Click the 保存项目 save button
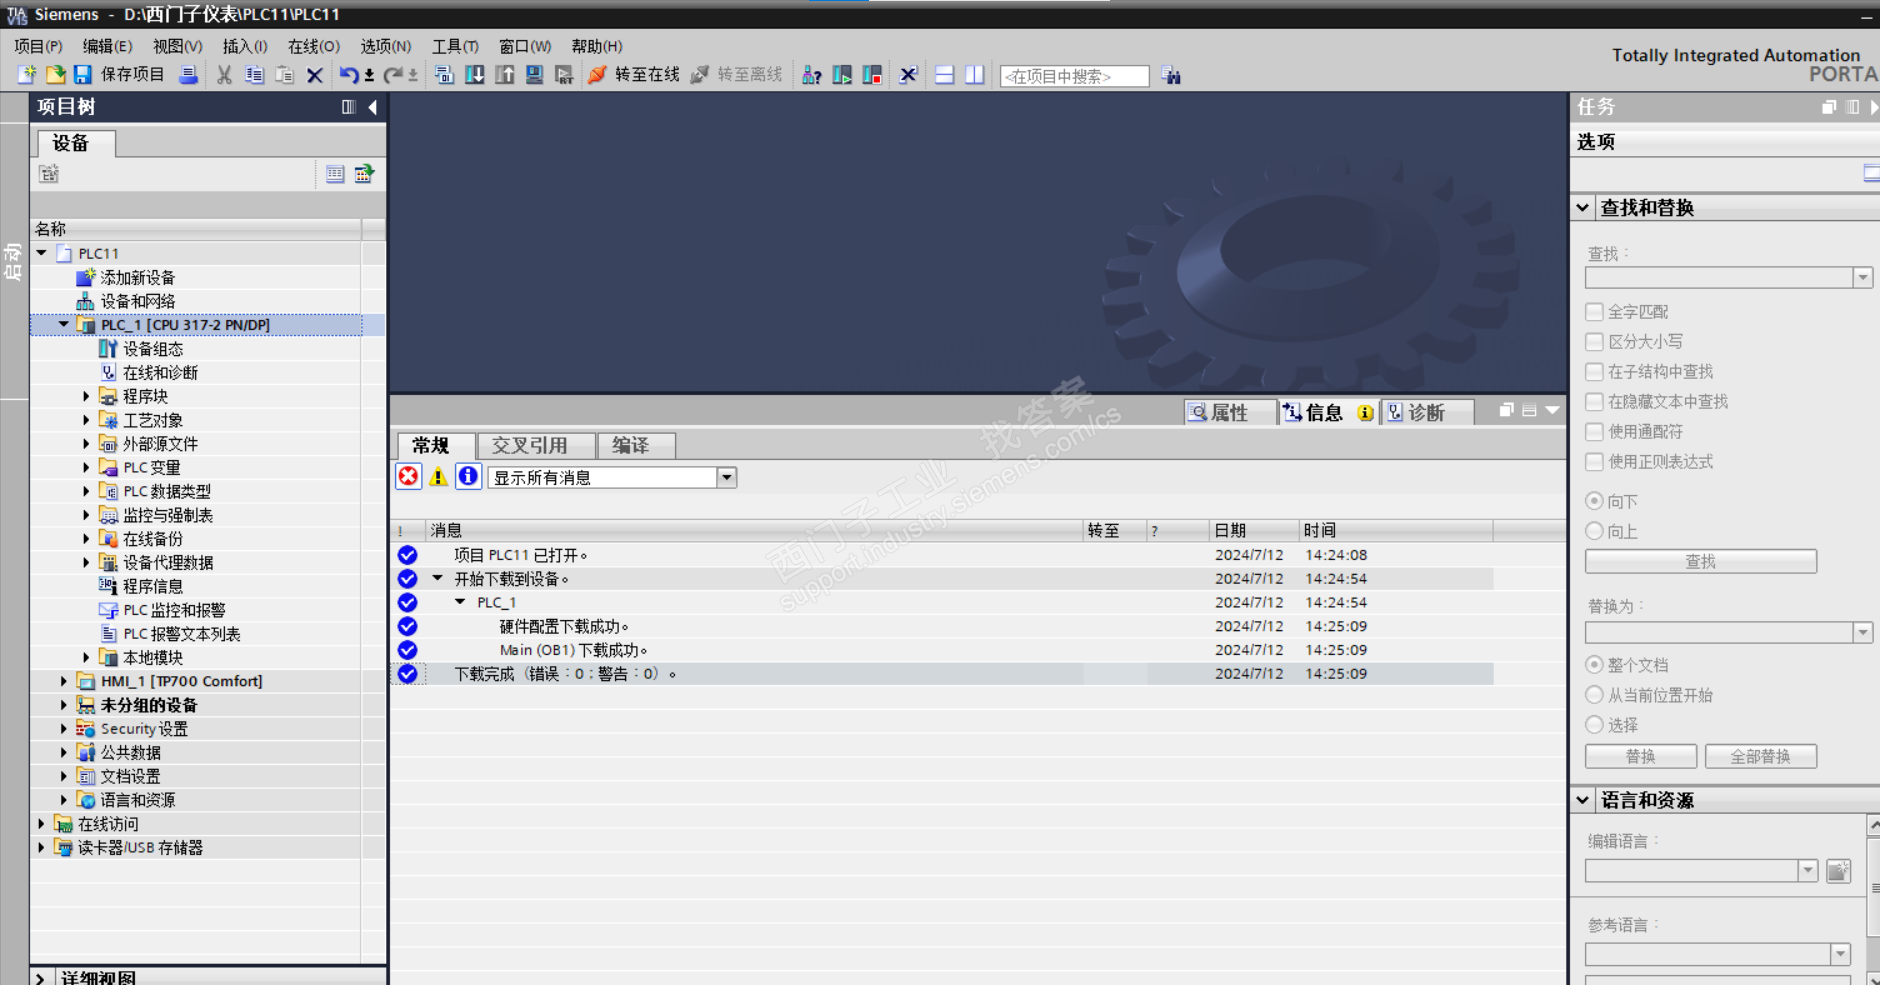The width and height of the screenshot is (1880, 985). (119, 75)
